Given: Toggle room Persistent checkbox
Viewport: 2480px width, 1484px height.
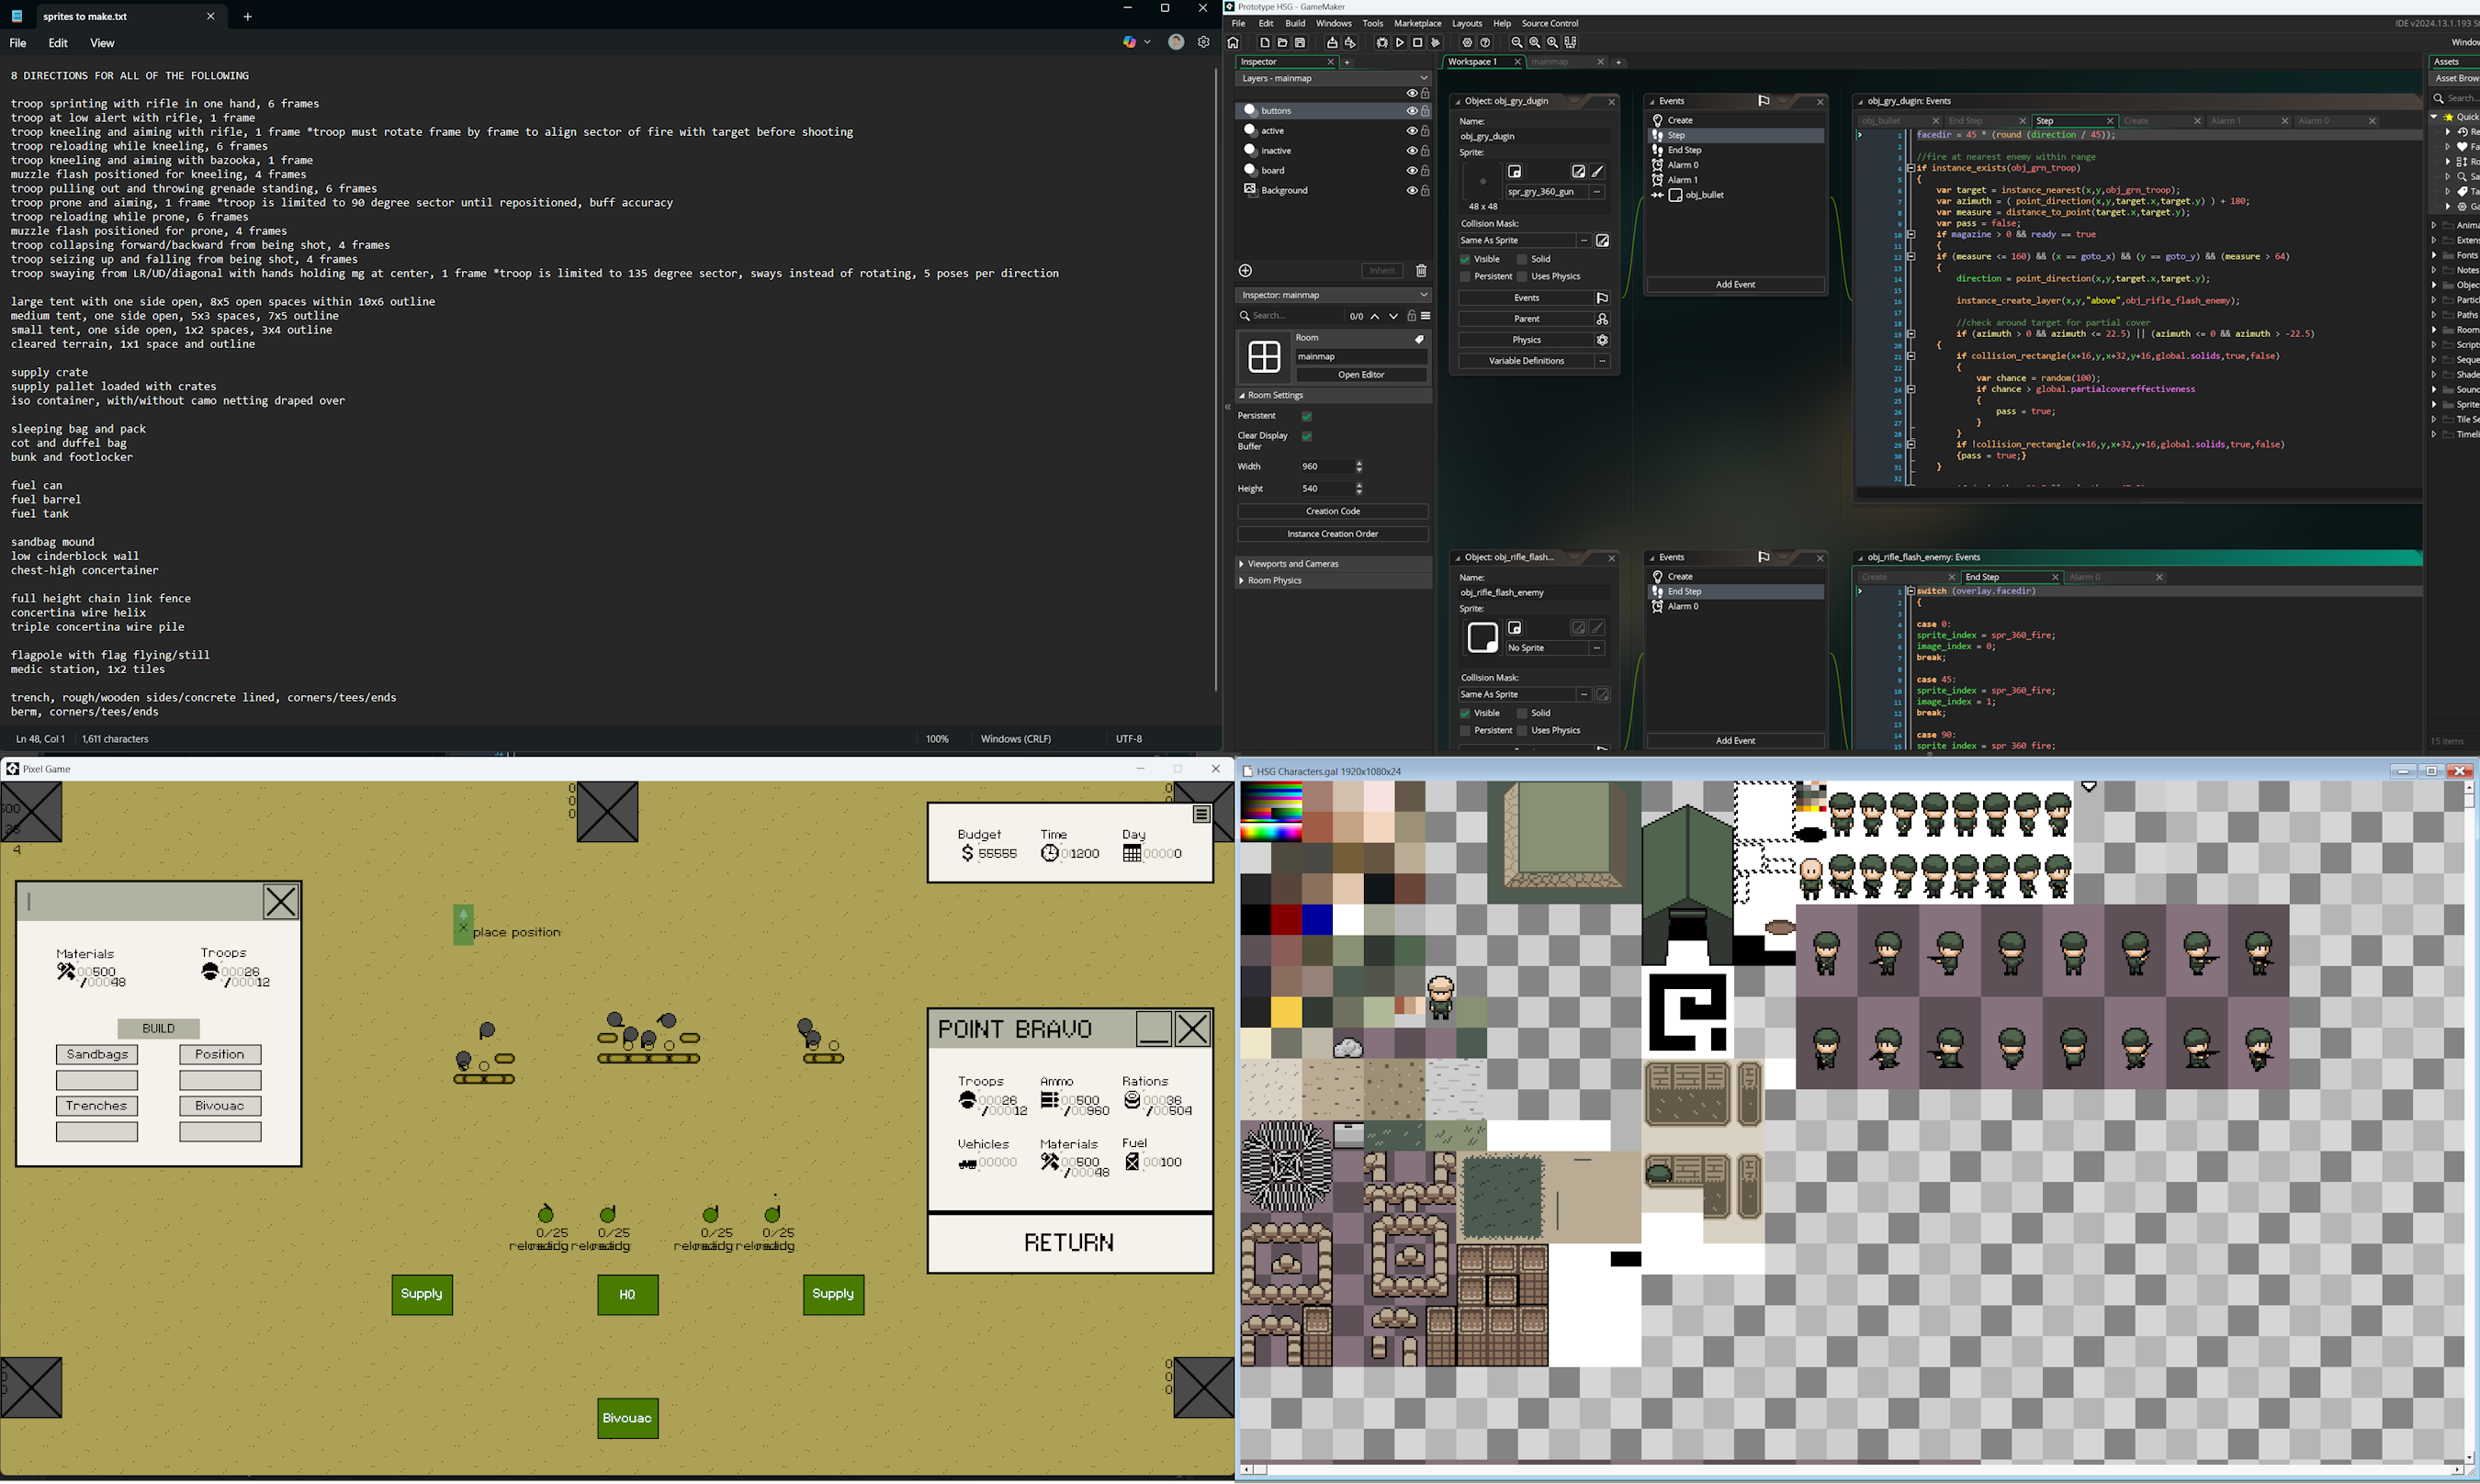Looking at the screenshot, I should tap(1307, 416).
